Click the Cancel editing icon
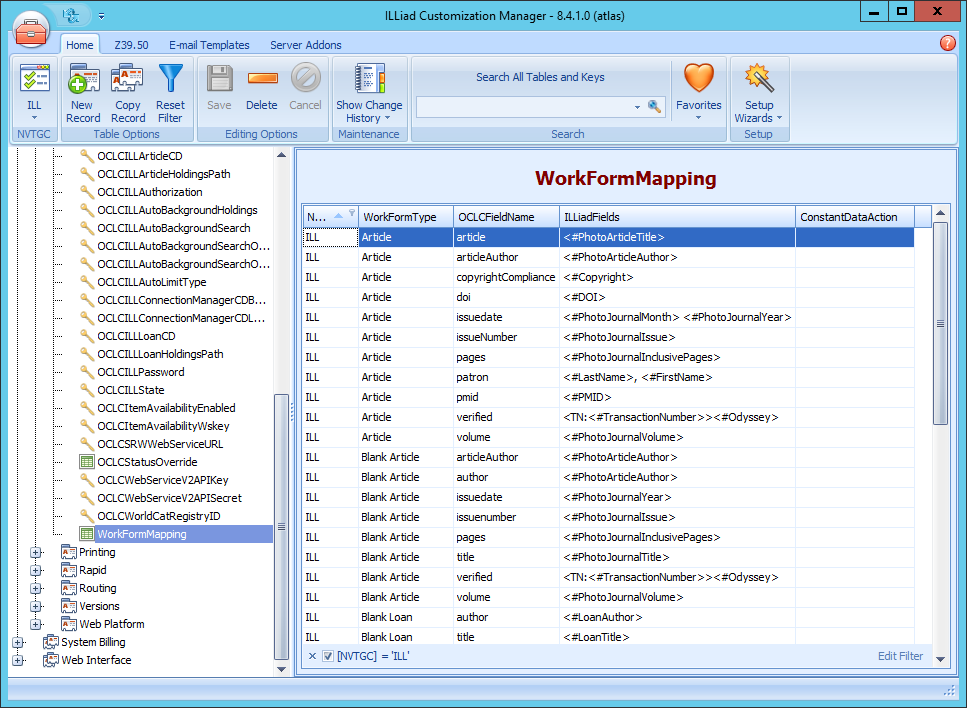The width and height of the screenshot is (967, 708). 305,90
